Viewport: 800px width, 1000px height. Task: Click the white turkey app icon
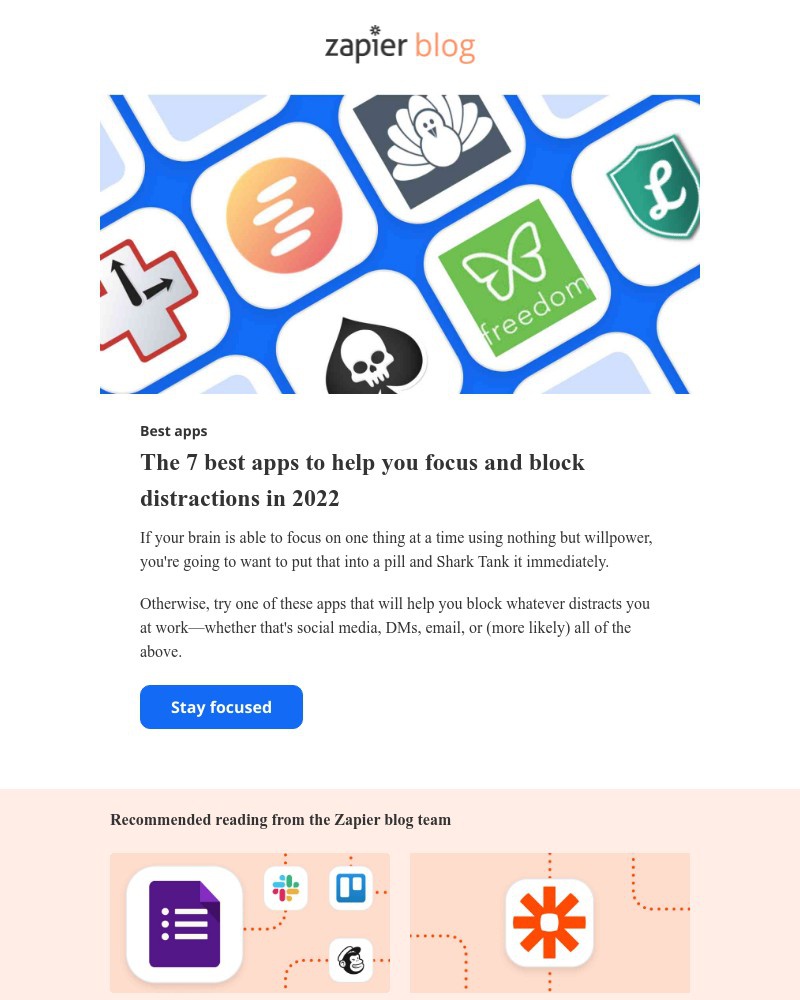431,148
